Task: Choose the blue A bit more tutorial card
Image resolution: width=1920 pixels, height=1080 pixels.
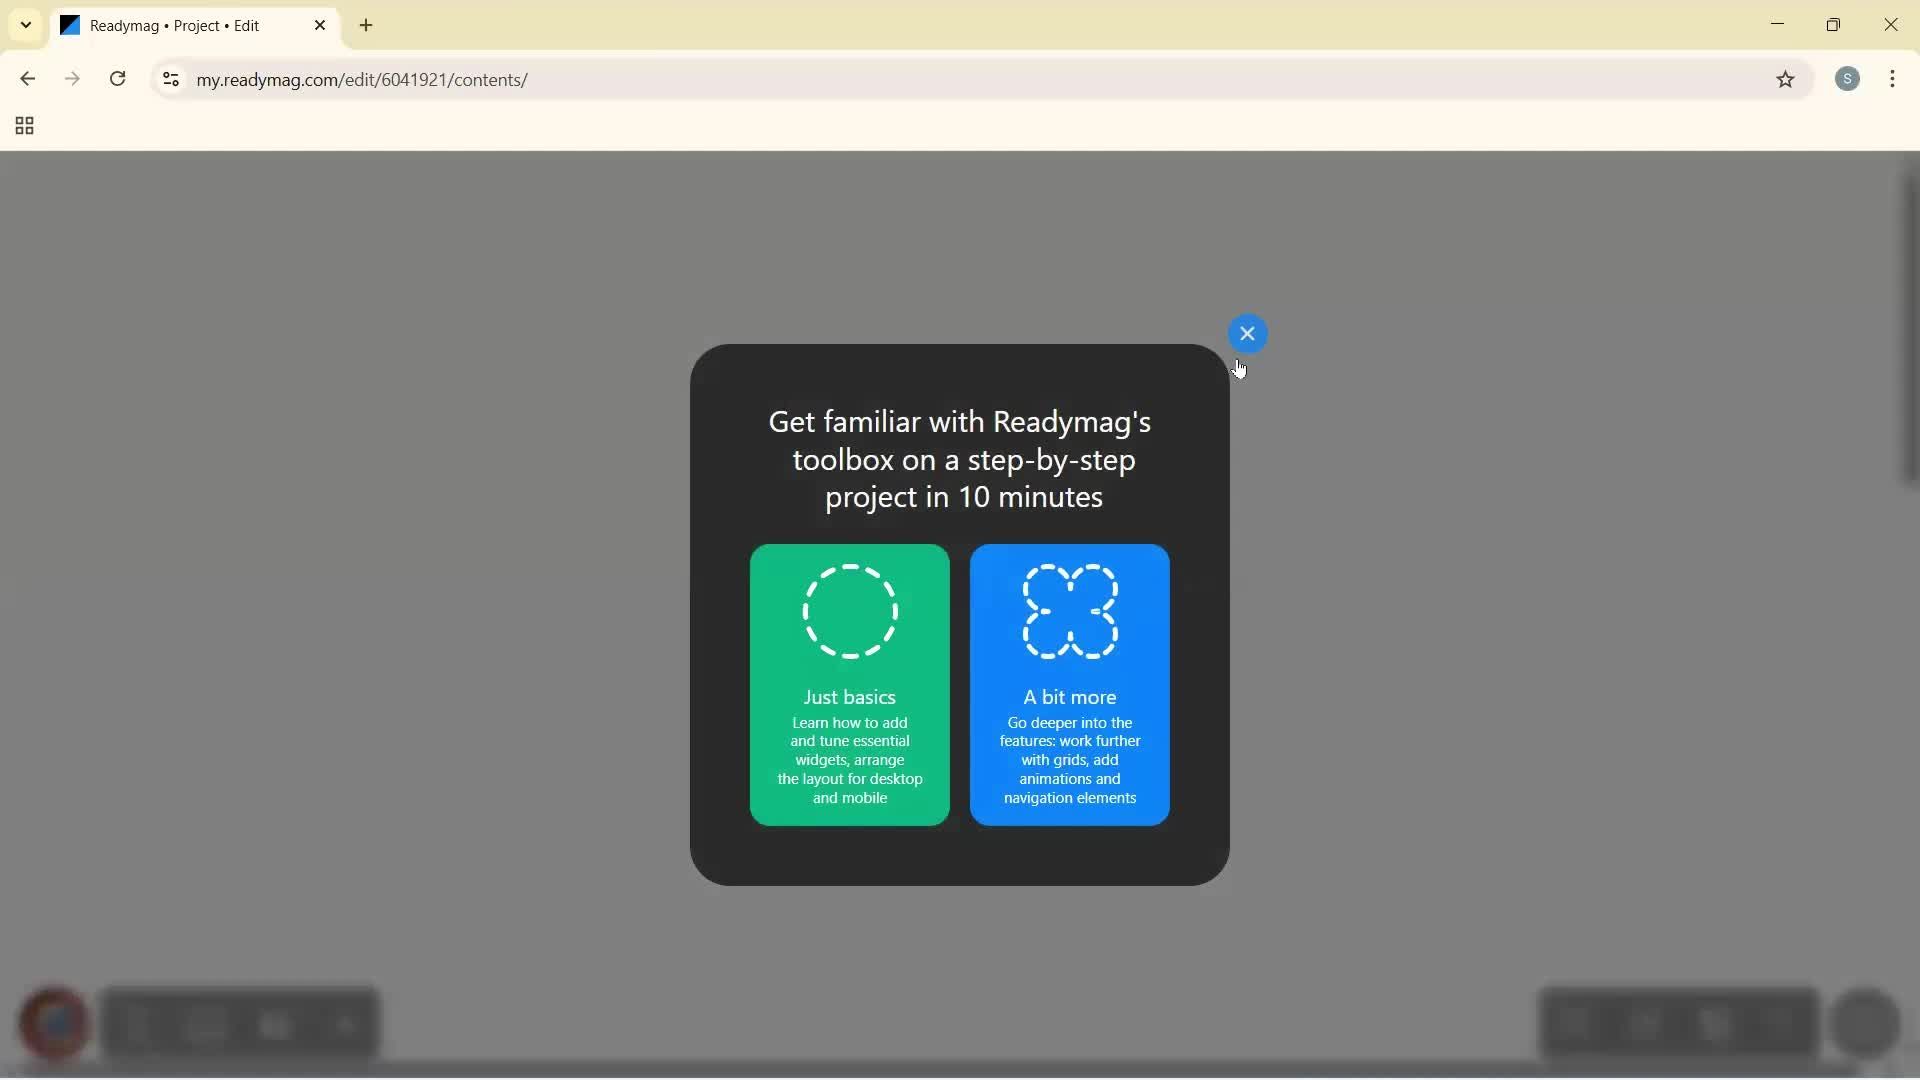Action: tap(1069, 740)
